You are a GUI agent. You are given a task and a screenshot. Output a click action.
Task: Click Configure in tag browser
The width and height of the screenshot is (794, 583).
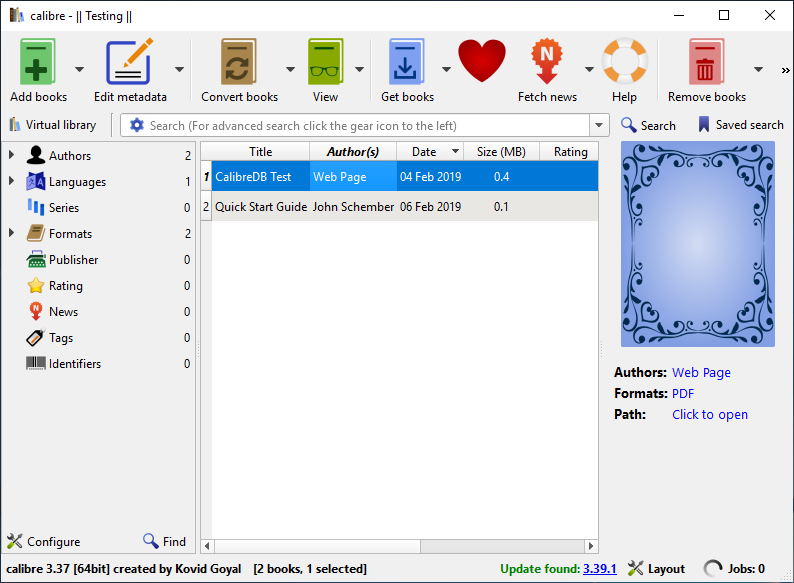click(x=44, y=541)
